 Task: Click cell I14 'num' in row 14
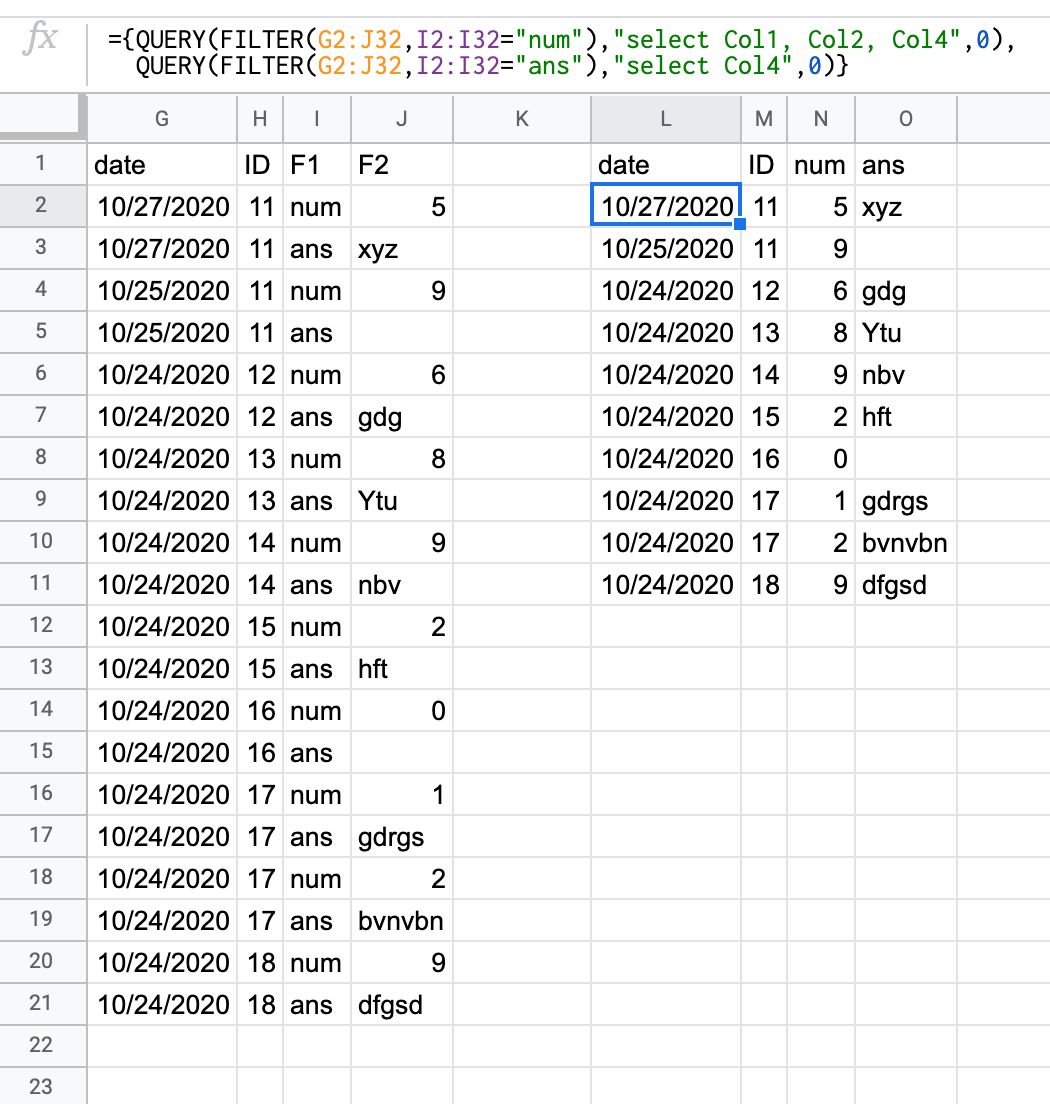(317, 710)
